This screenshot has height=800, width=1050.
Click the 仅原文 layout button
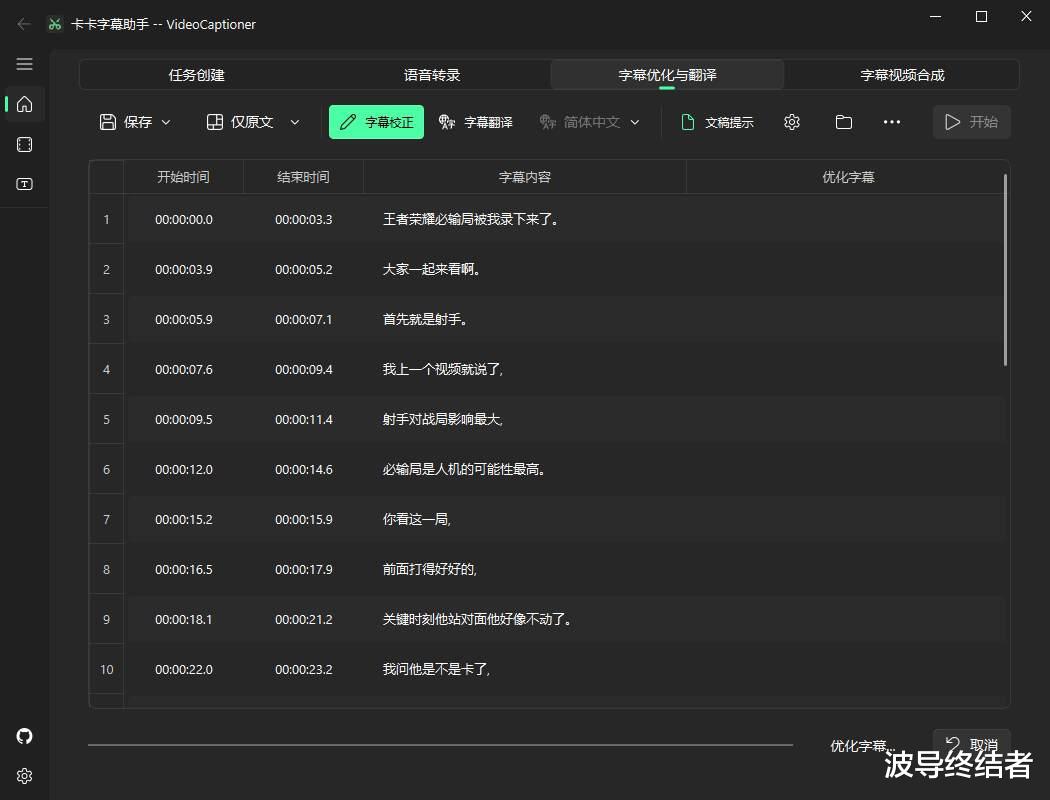(240, 122)
